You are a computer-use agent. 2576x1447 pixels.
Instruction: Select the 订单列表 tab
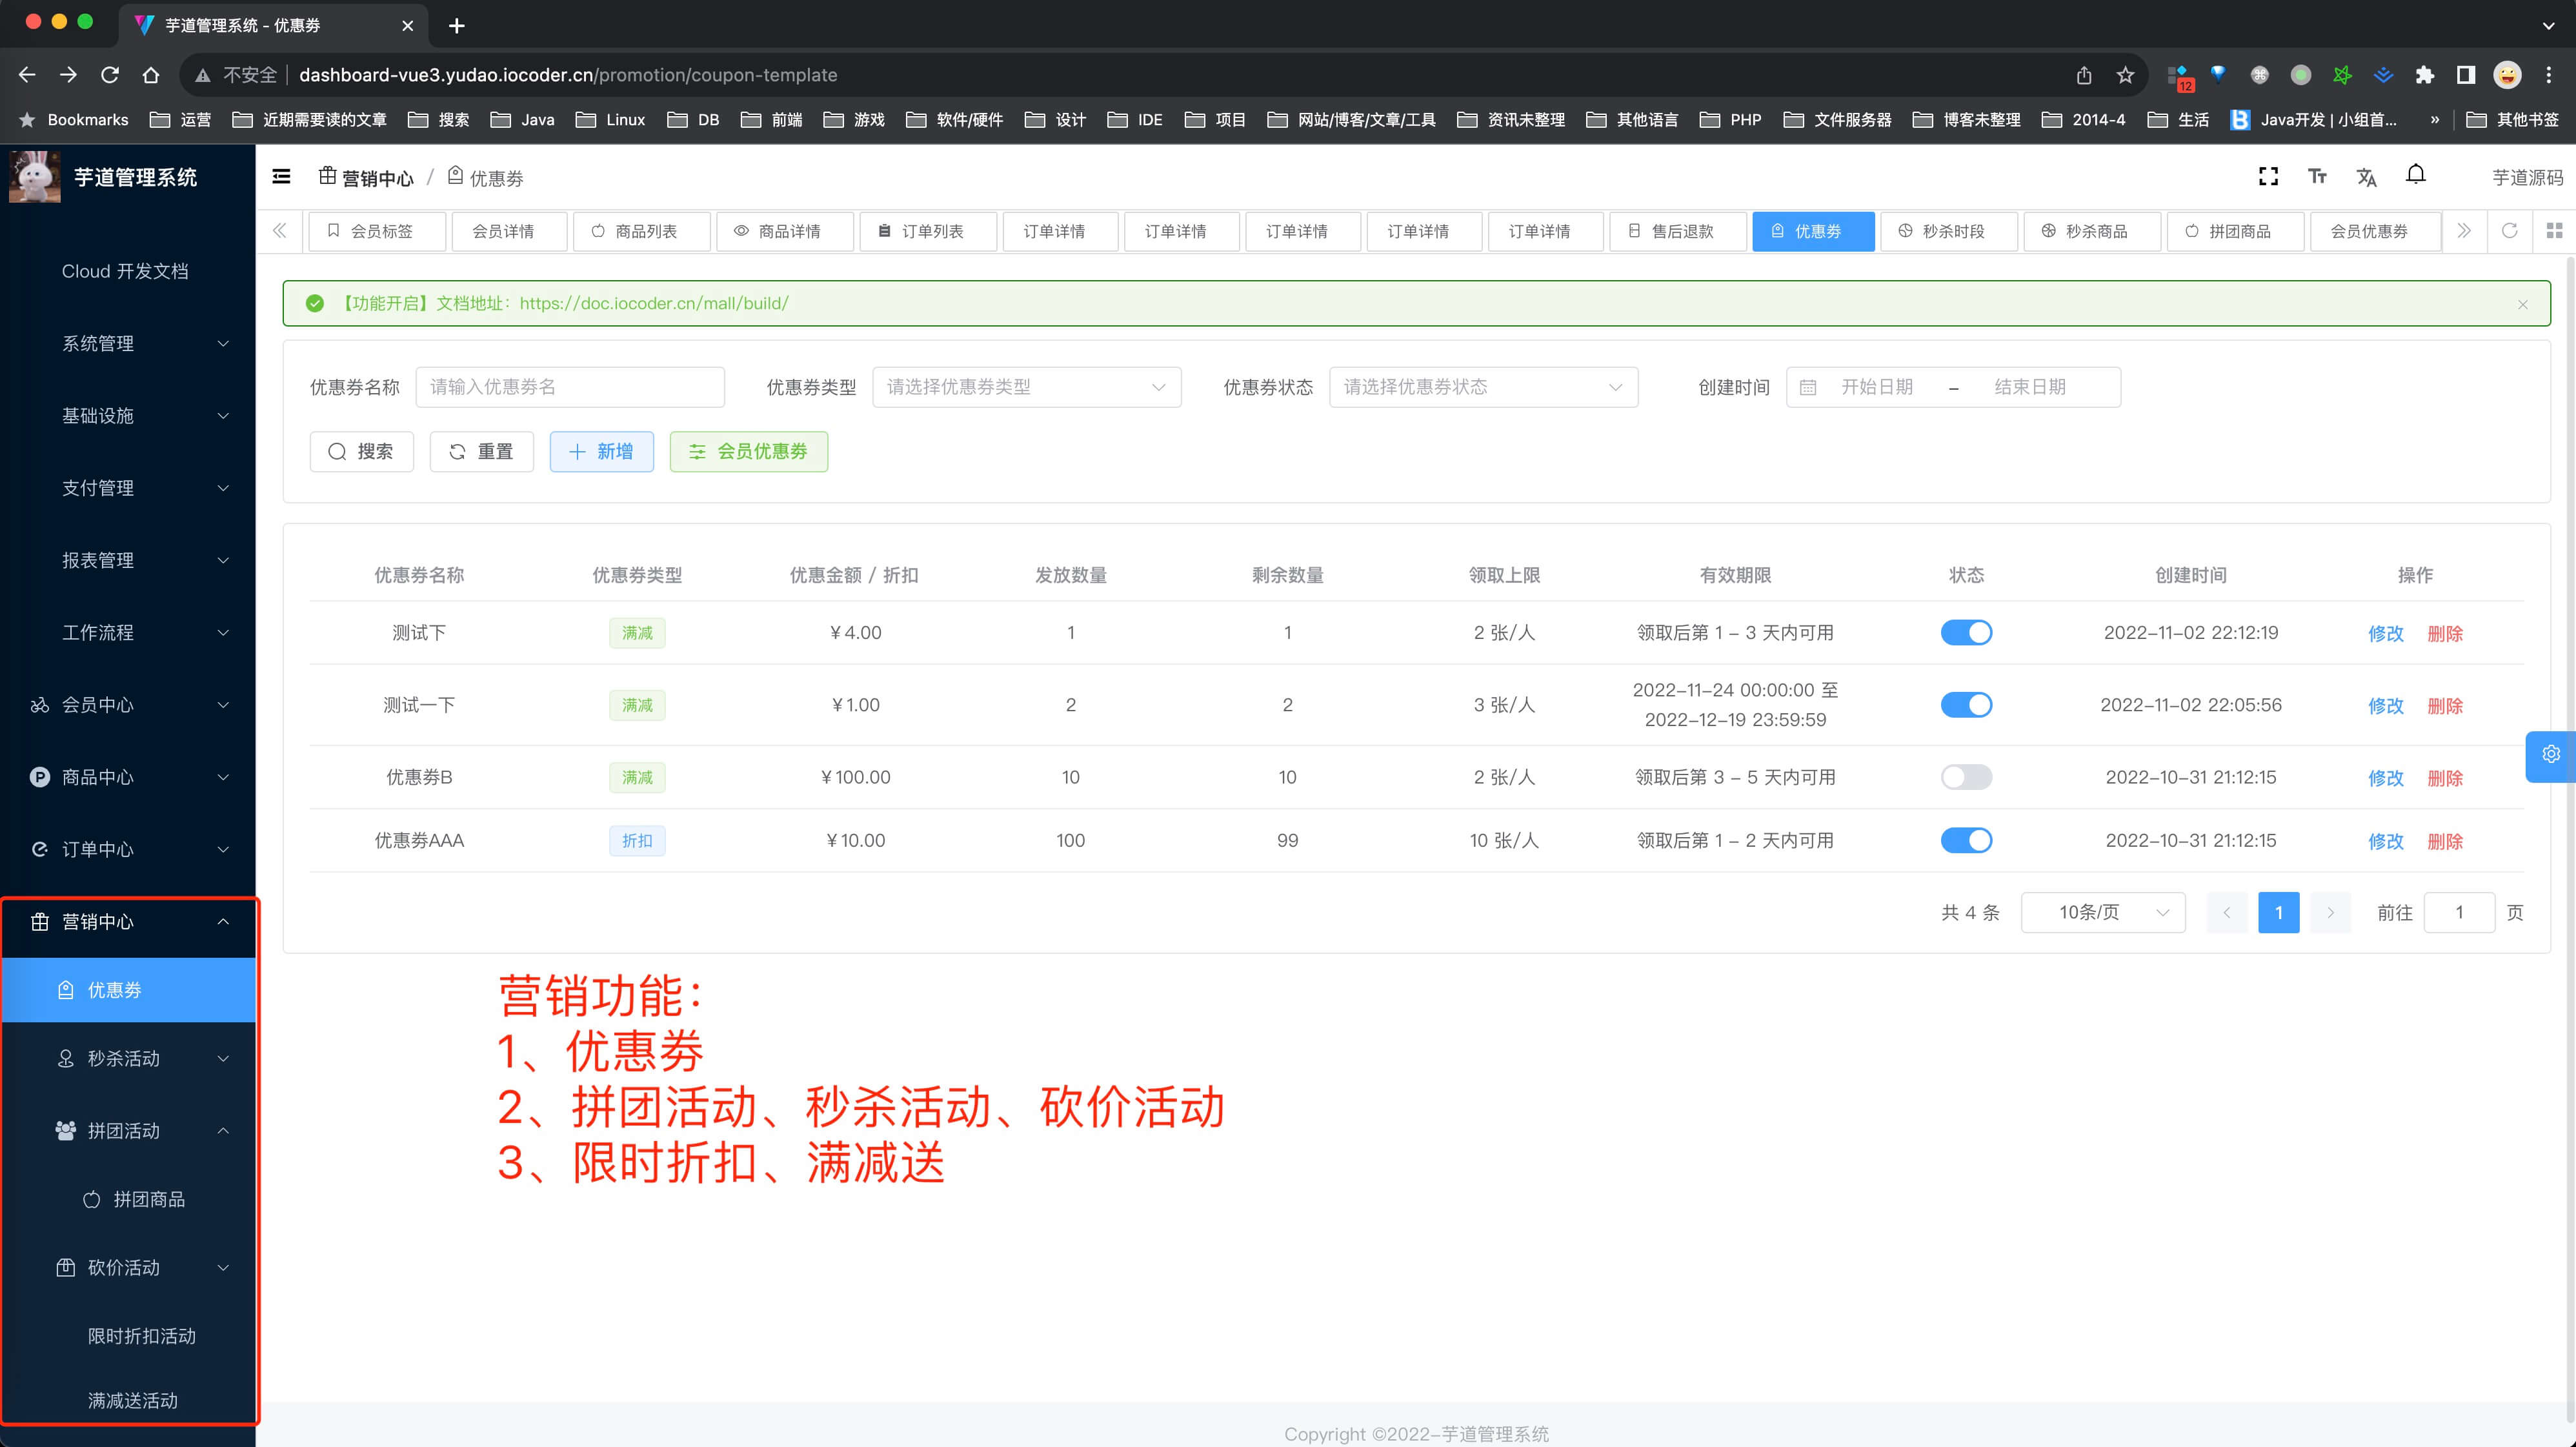pos(927,231)
